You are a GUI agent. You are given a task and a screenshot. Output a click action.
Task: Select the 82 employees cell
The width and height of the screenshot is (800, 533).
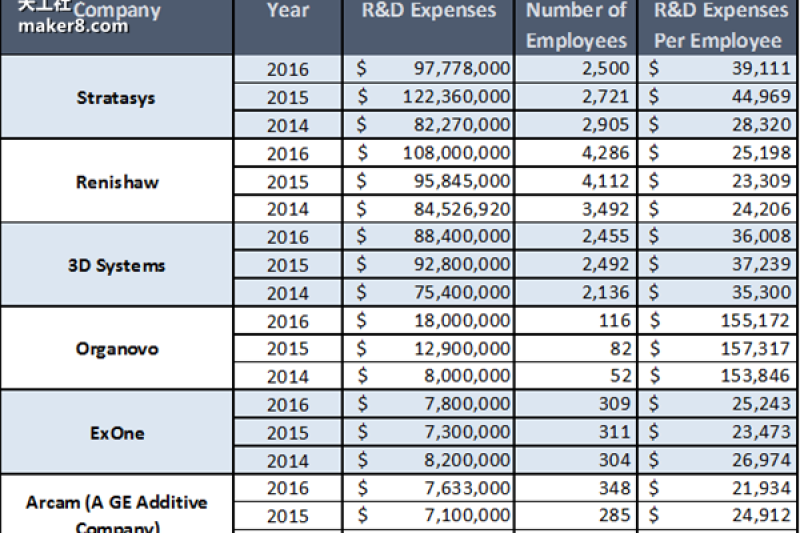(576, 348)
